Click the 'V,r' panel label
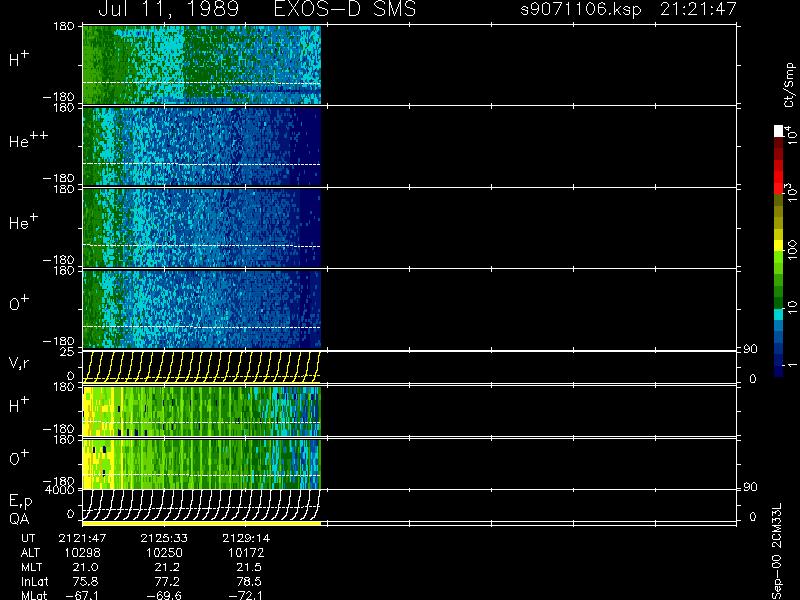The width and height of the screenshot is (800, 600). click(x=19, y=364)
